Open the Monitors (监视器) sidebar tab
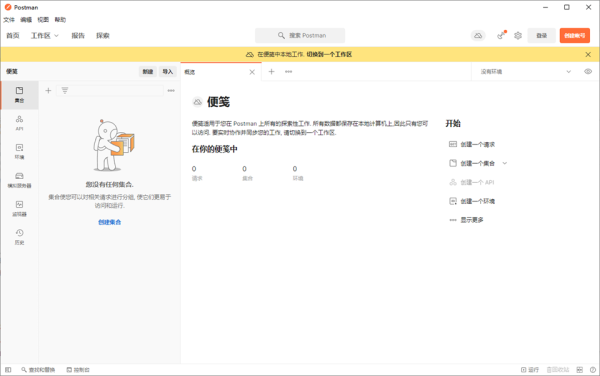Screen dimensions: 600x376 (19, 208)
